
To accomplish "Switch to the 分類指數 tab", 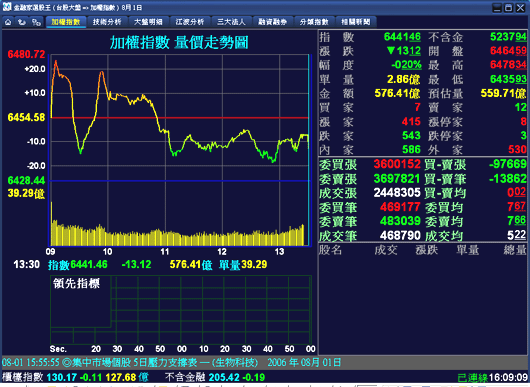I will click(314, 22).
